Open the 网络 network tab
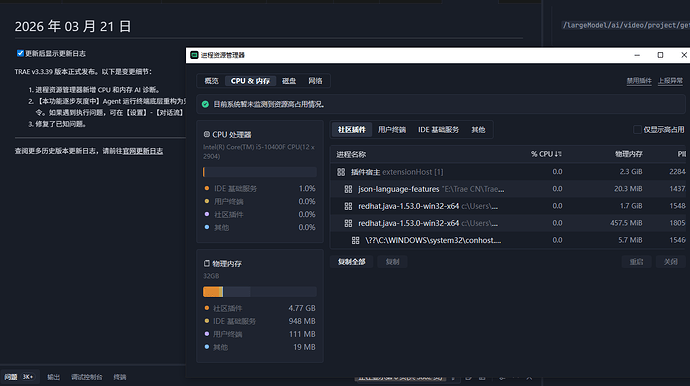Screen dimensions: 690x386 click(x=315, y=81)
